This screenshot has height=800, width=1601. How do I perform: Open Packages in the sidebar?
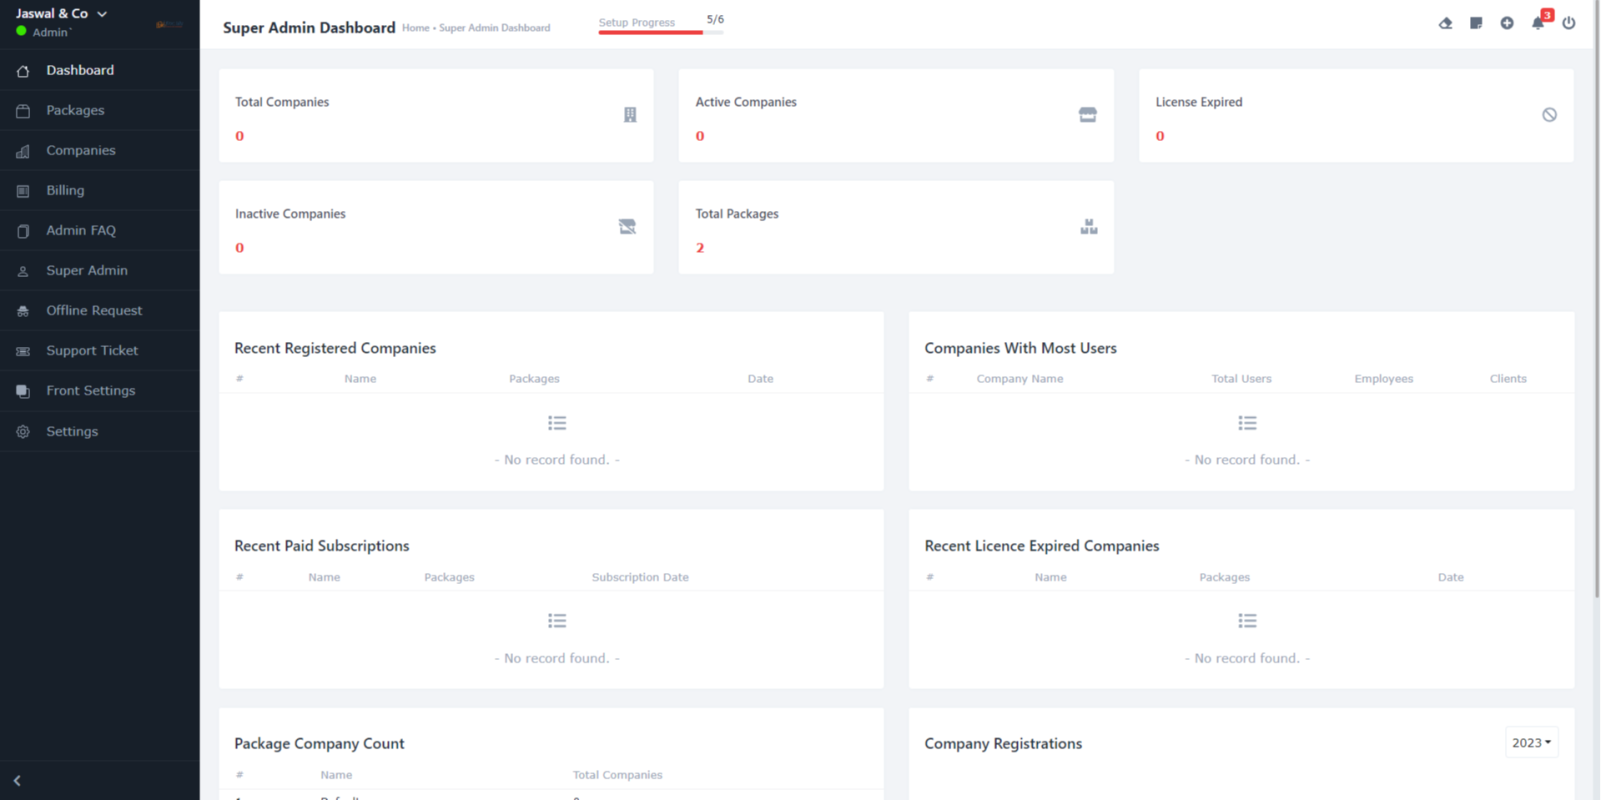(75, 110)
